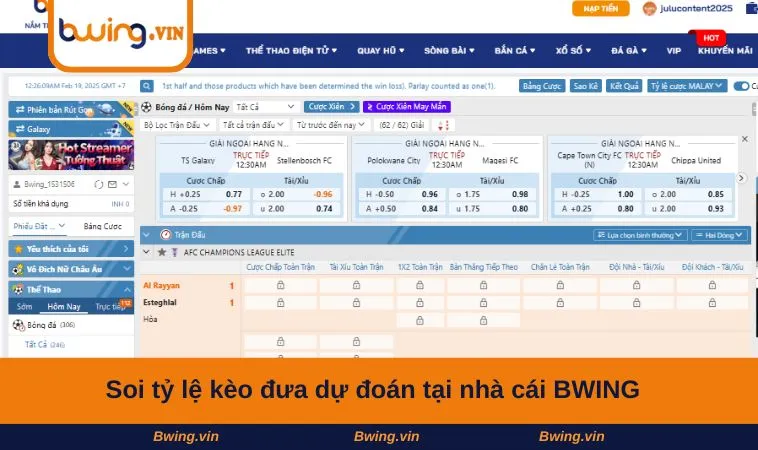Viewport: 758px width, 450px height.
Task: Open THỂ THAO ĐIỆN TỬ menu
Action: 292,51
